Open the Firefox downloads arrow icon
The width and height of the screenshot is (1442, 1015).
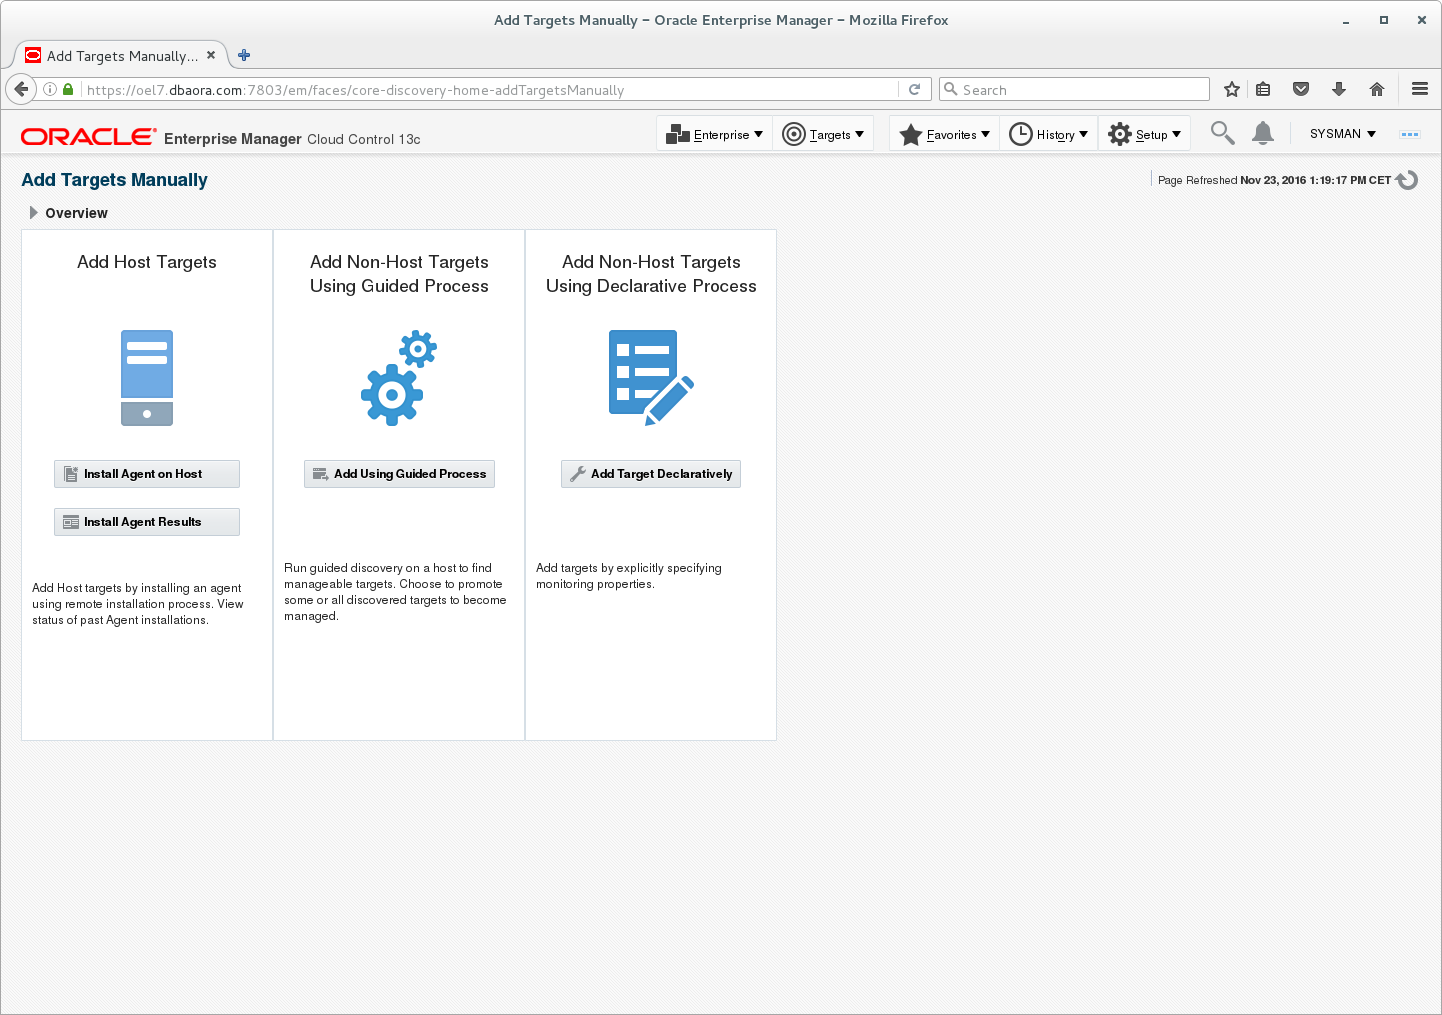point(1339,89)
